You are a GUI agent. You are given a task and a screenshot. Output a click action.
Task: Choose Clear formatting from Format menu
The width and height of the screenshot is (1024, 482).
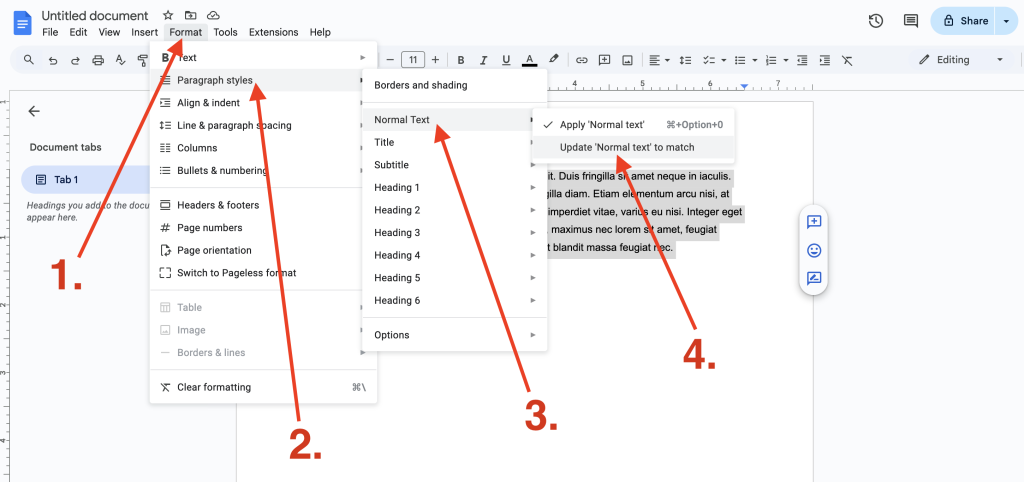(214, 388)
